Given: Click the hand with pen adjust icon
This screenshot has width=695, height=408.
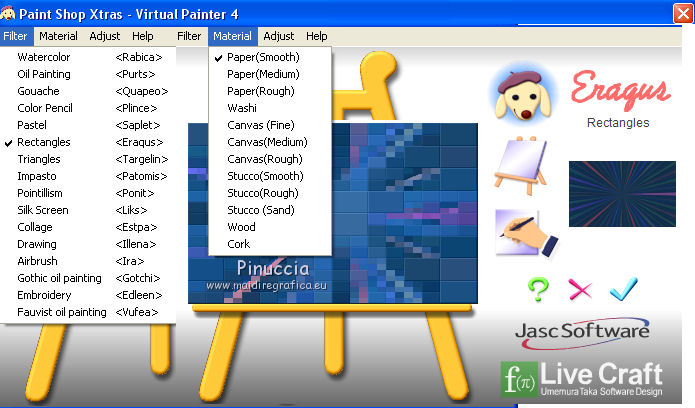Looking at the screenshot, I should (526, 233).
